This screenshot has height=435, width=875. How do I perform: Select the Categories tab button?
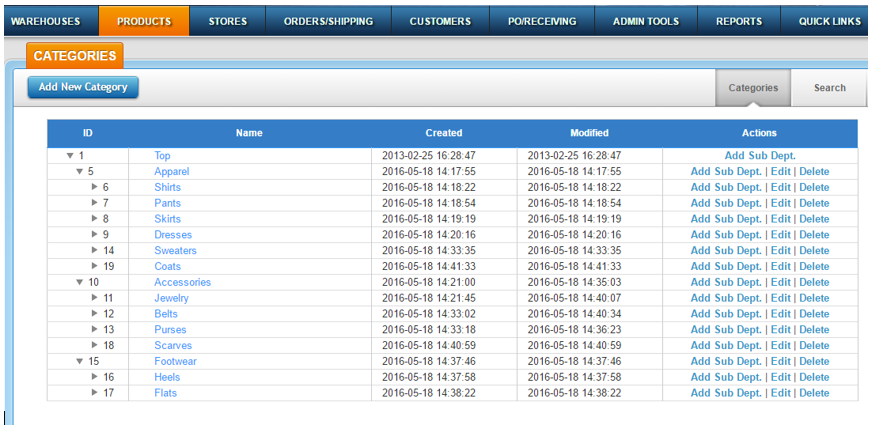[753, 88]
